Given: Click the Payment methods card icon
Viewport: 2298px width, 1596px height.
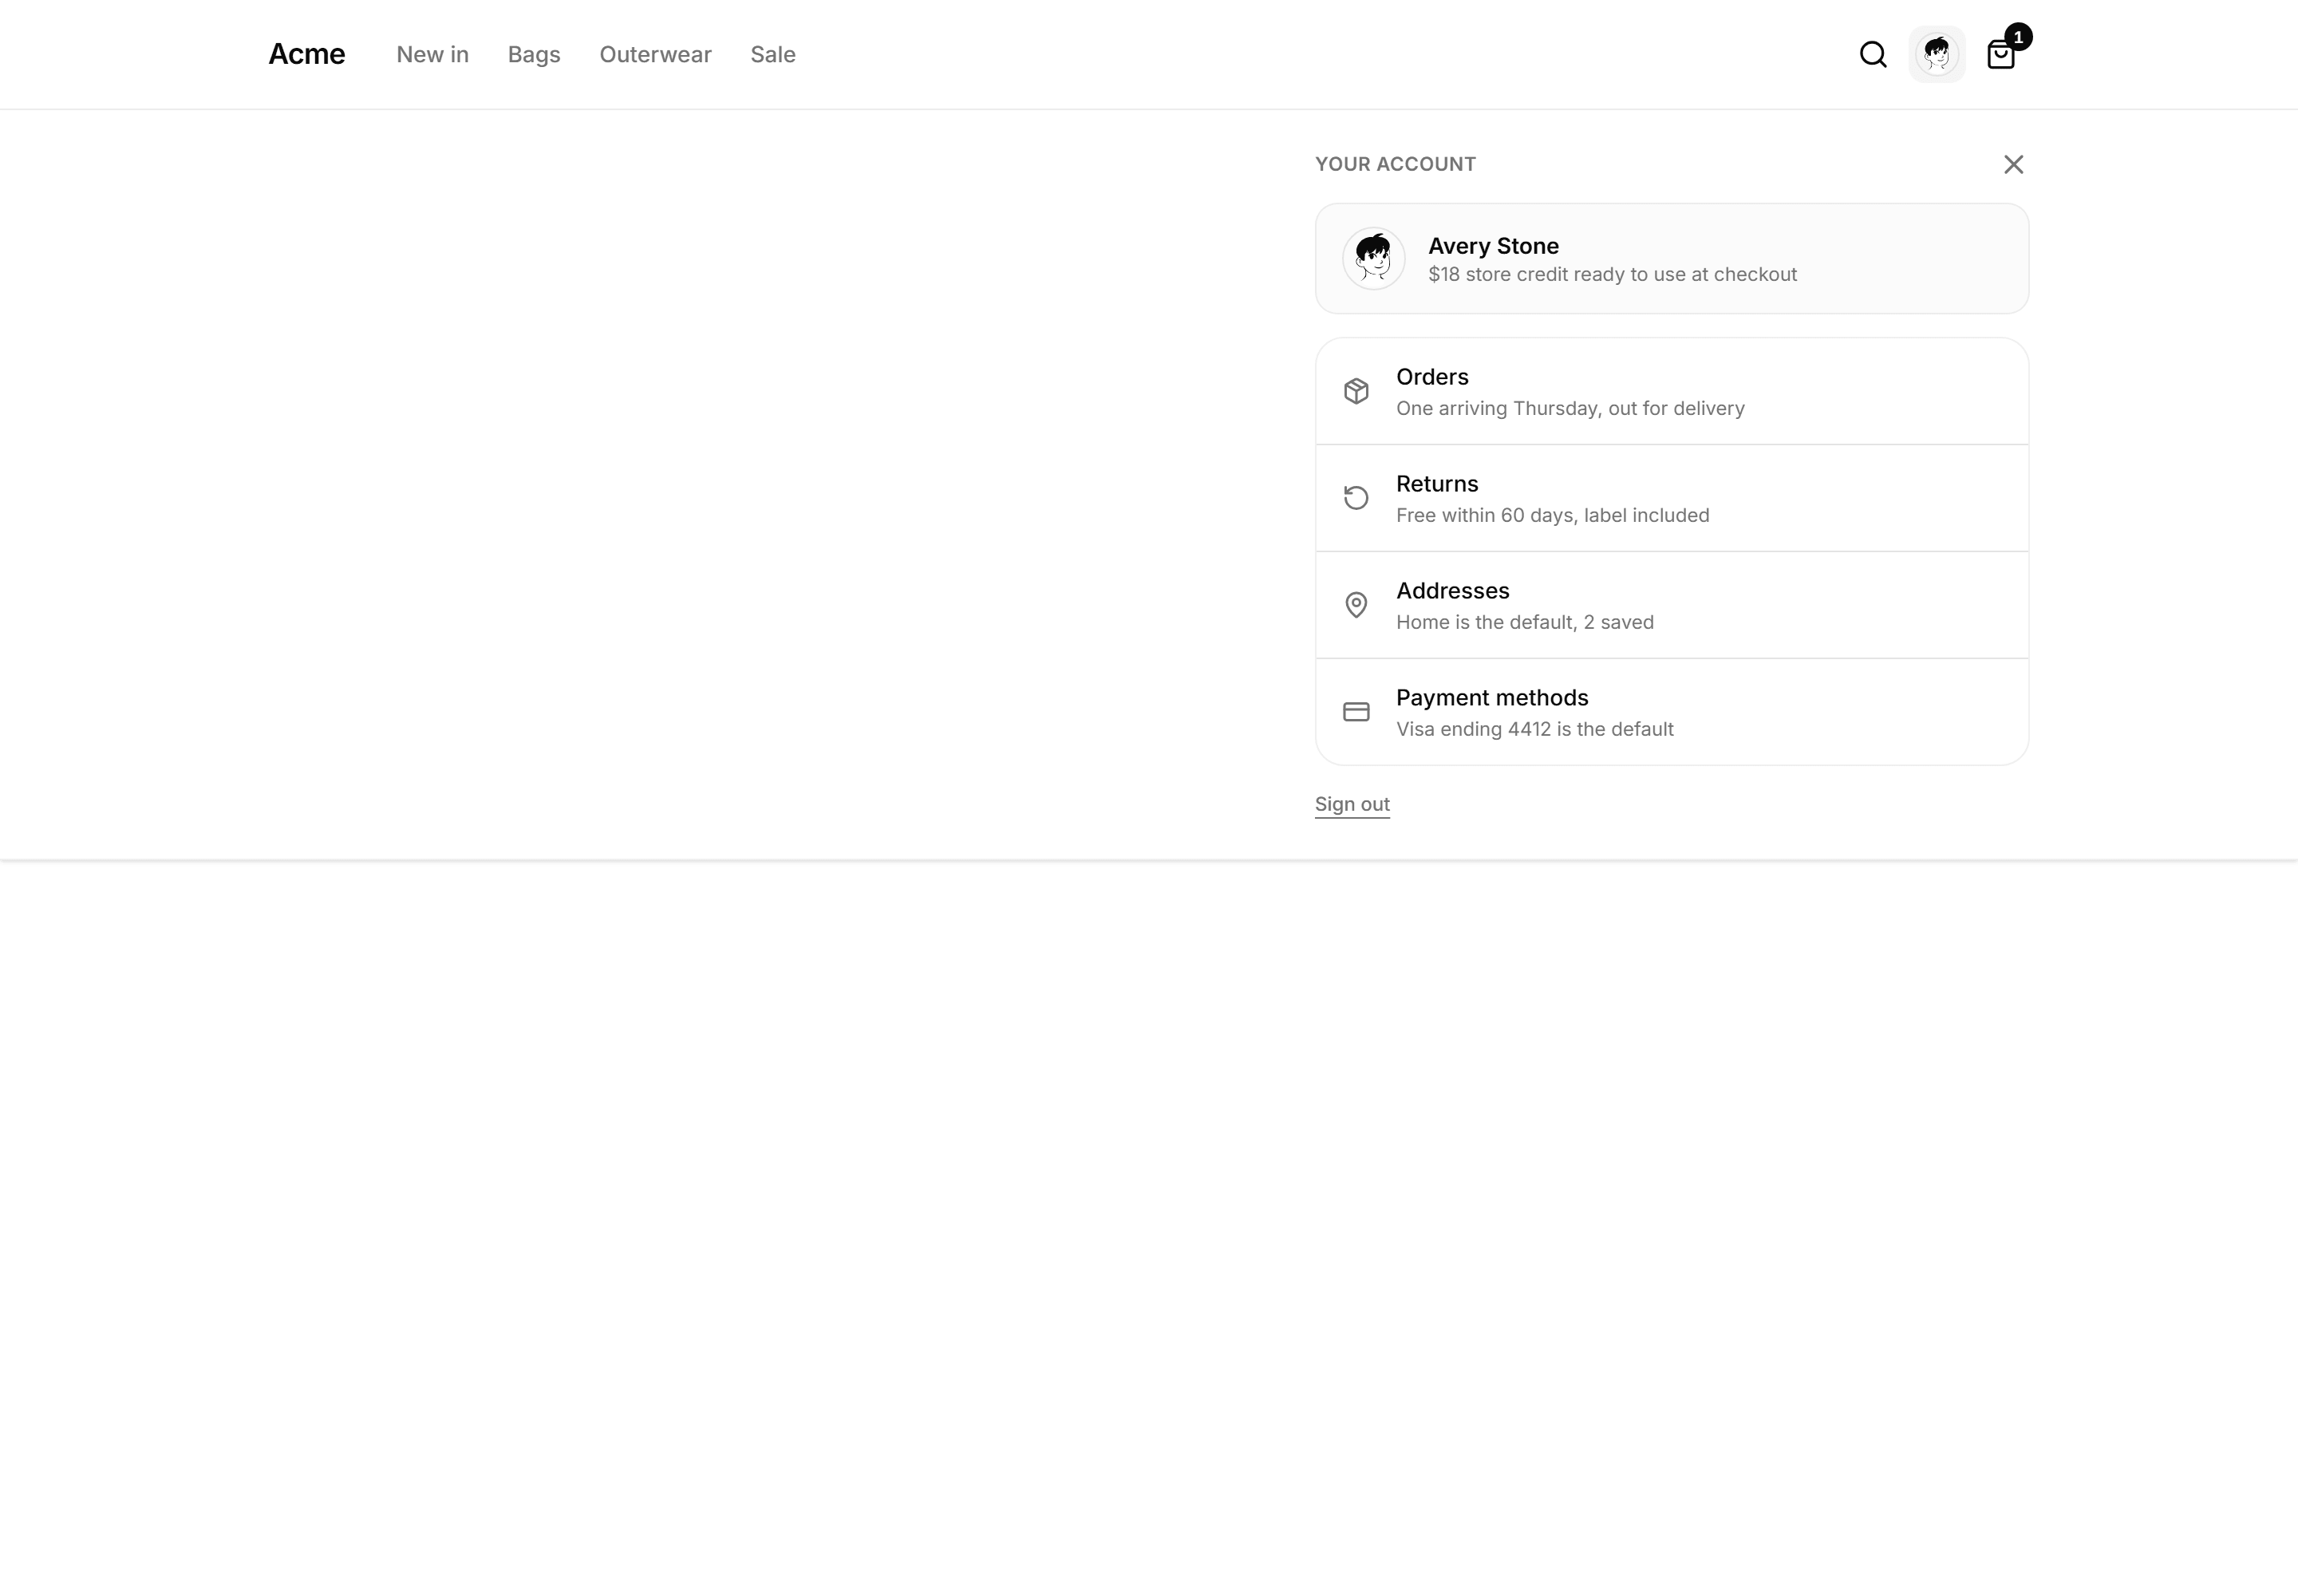Looking at the screenshot, I should point(1356,712).
